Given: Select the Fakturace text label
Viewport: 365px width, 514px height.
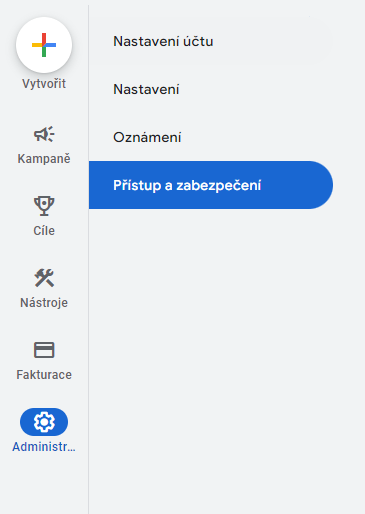Looking at the screenshot, I should click(44, 375).
